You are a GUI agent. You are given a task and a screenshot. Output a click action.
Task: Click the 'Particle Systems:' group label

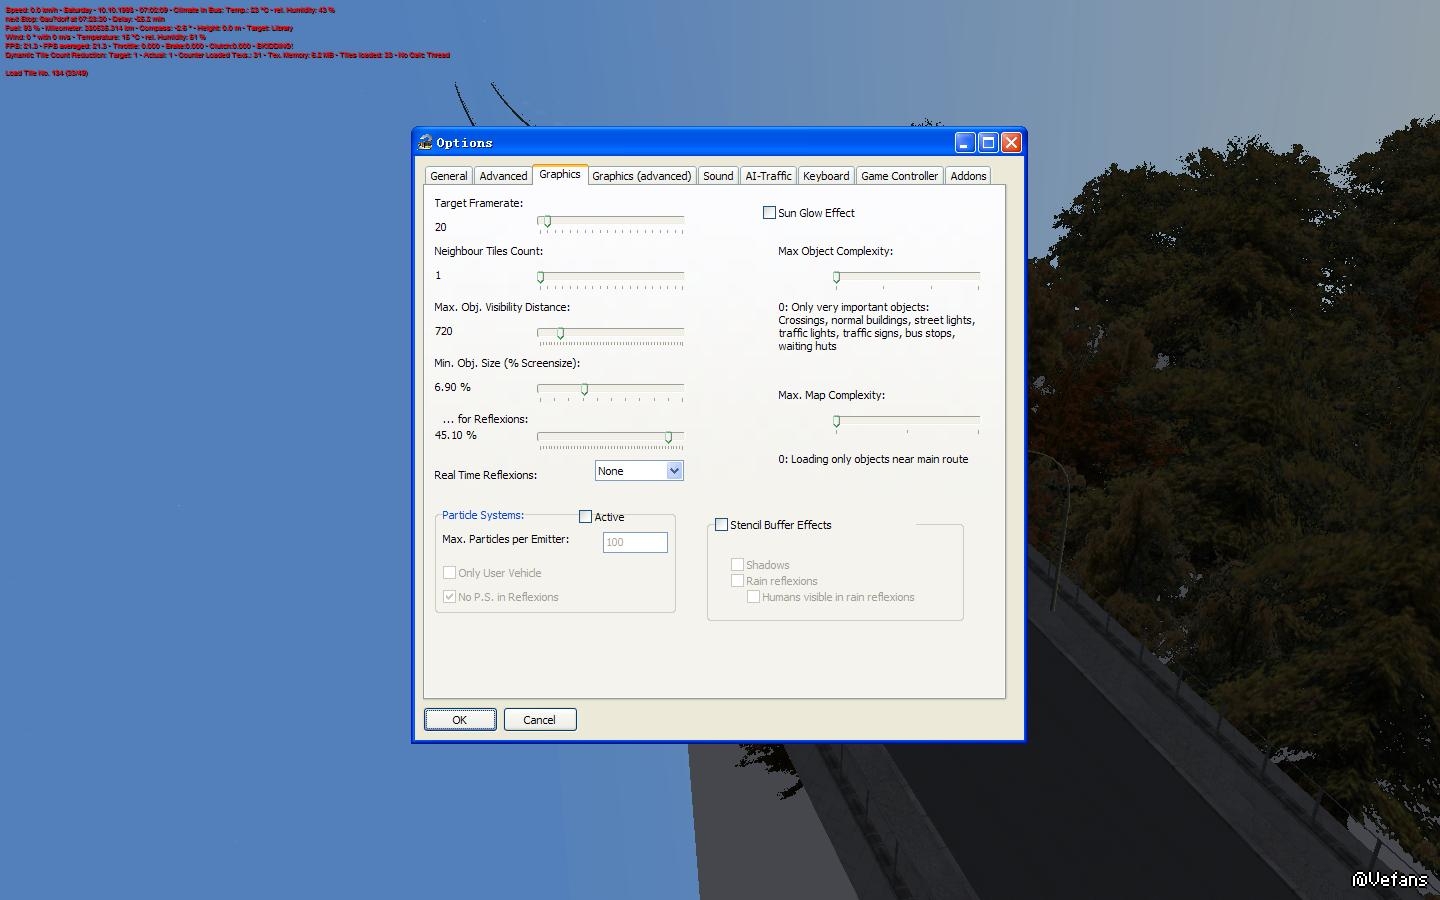[483, 515]
